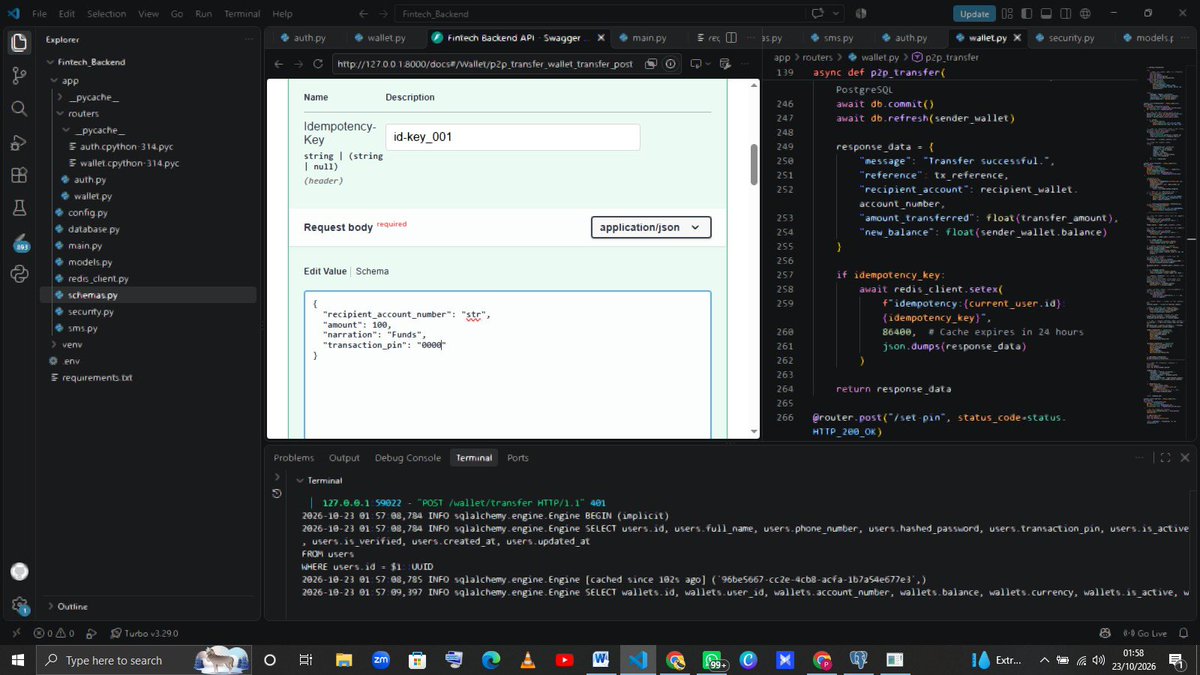Collapse the routers folder
This screenshot has height=675, width=1200.
(61, 114)
